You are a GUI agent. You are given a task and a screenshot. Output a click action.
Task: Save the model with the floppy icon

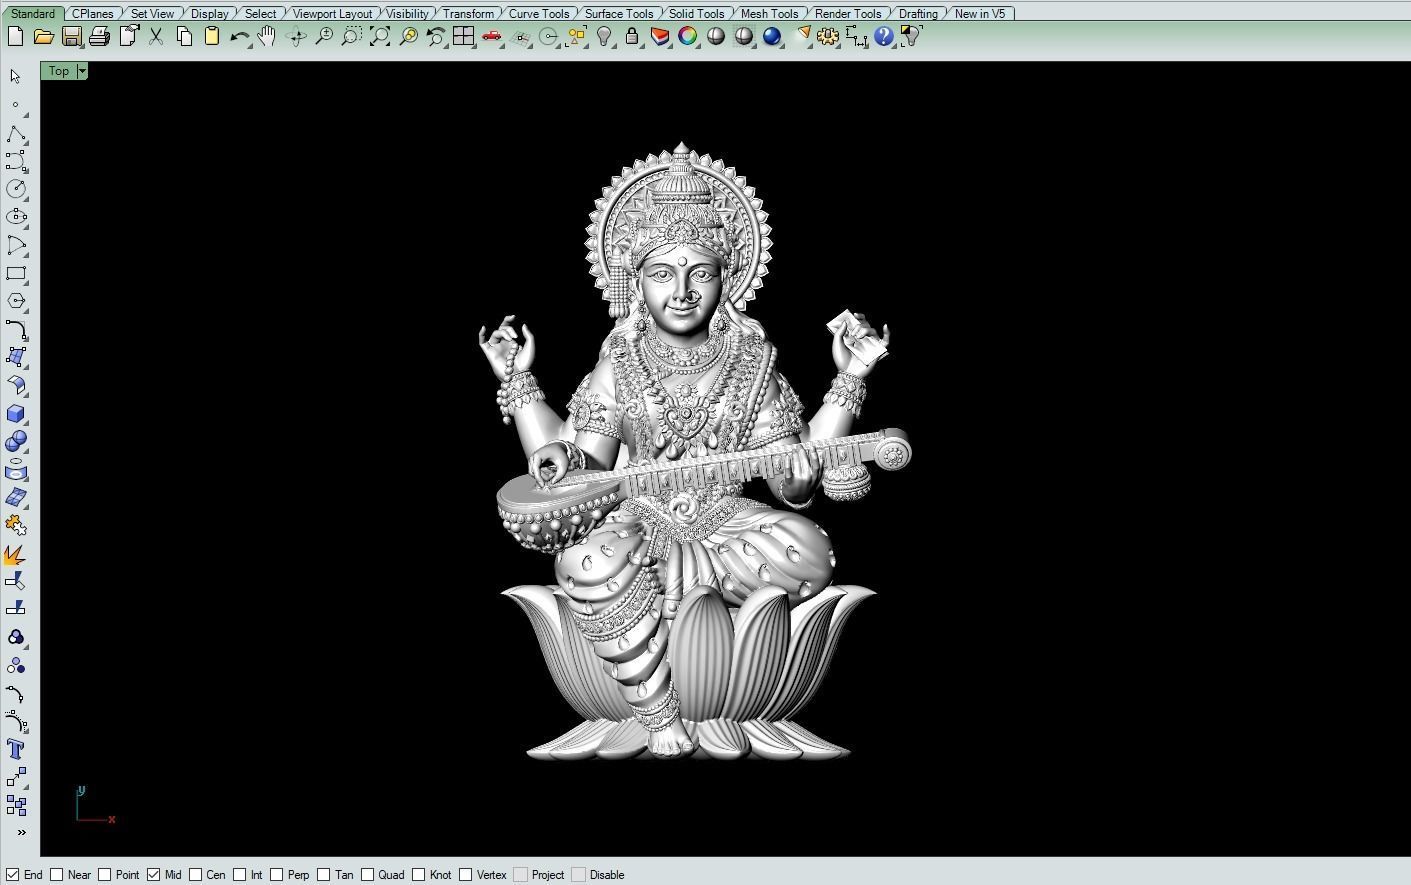71,37
